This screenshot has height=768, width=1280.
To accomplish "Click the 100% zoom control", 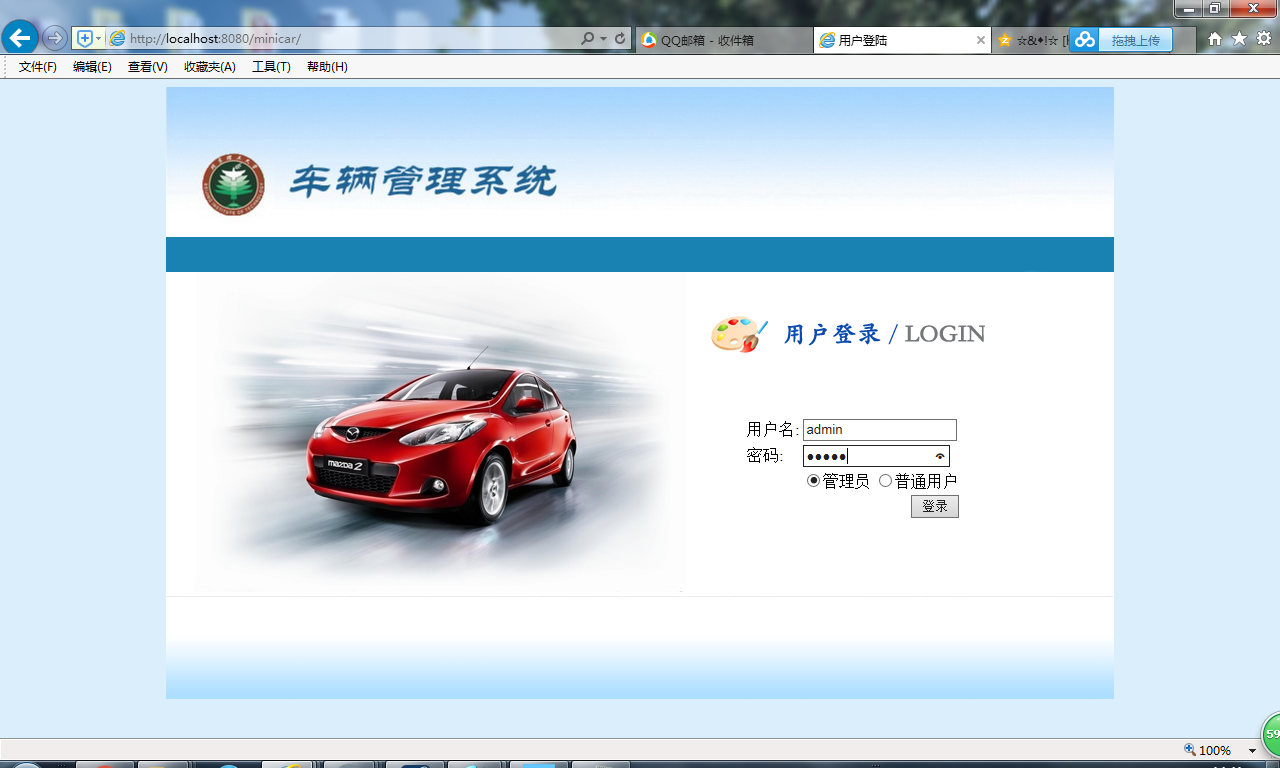I will point(1213,750).
